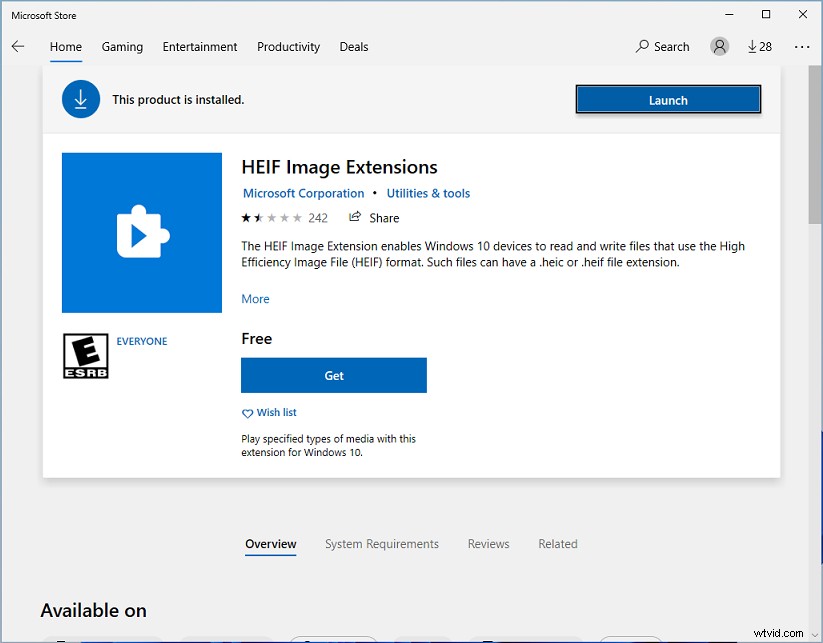Screen dimensions: 823x643
Task: Open the user account profile icon
Action: [719, 46]
